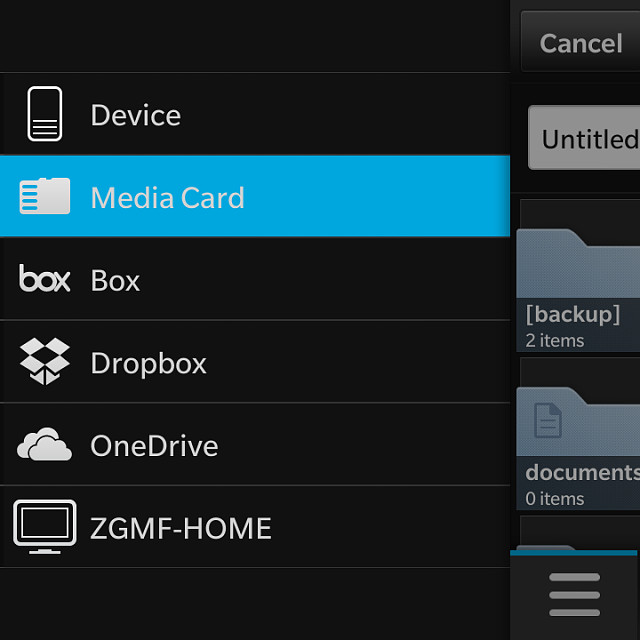Image resolution: width=640 pixels, height=640 pixels.
Task: Tap the OneDrive cloud icon
Action: coord(44,444)
